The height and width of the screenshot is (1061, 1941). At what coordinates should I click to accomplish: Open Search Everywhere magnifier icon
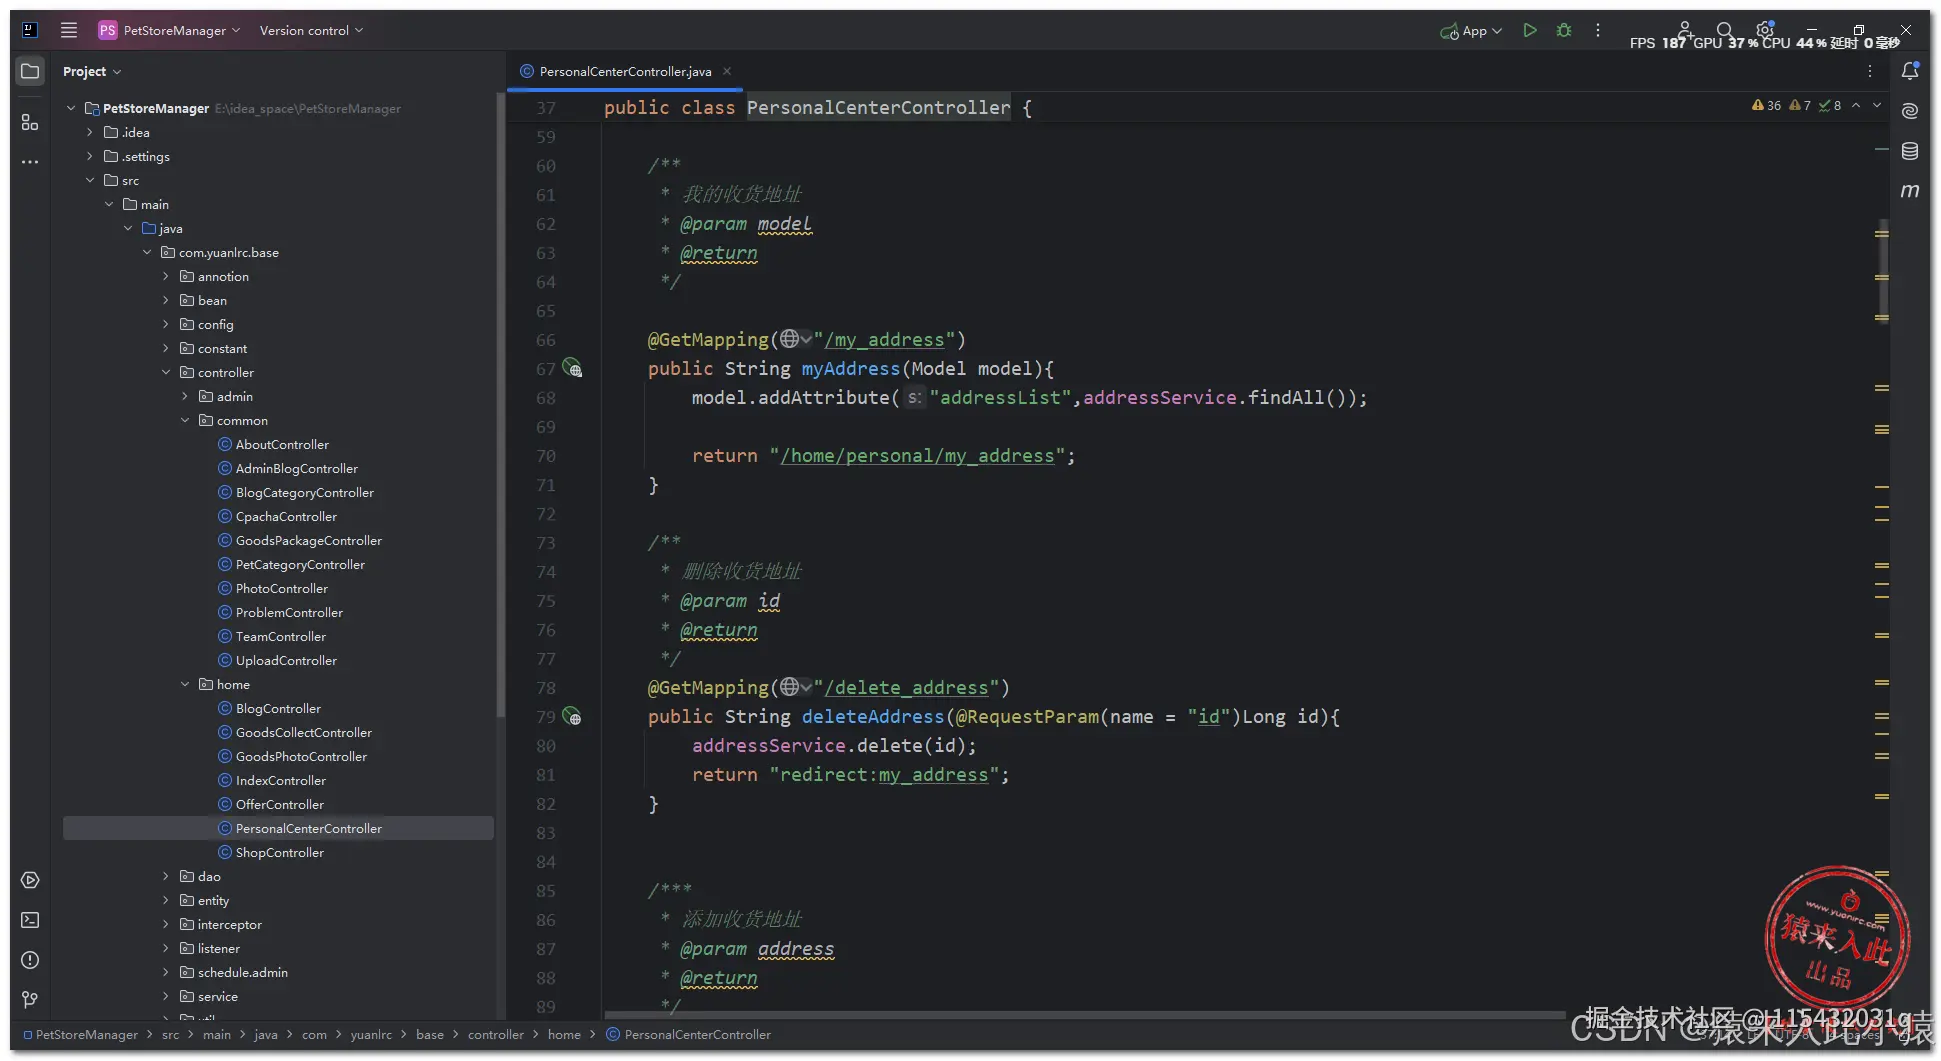[x=1724, y=30]
